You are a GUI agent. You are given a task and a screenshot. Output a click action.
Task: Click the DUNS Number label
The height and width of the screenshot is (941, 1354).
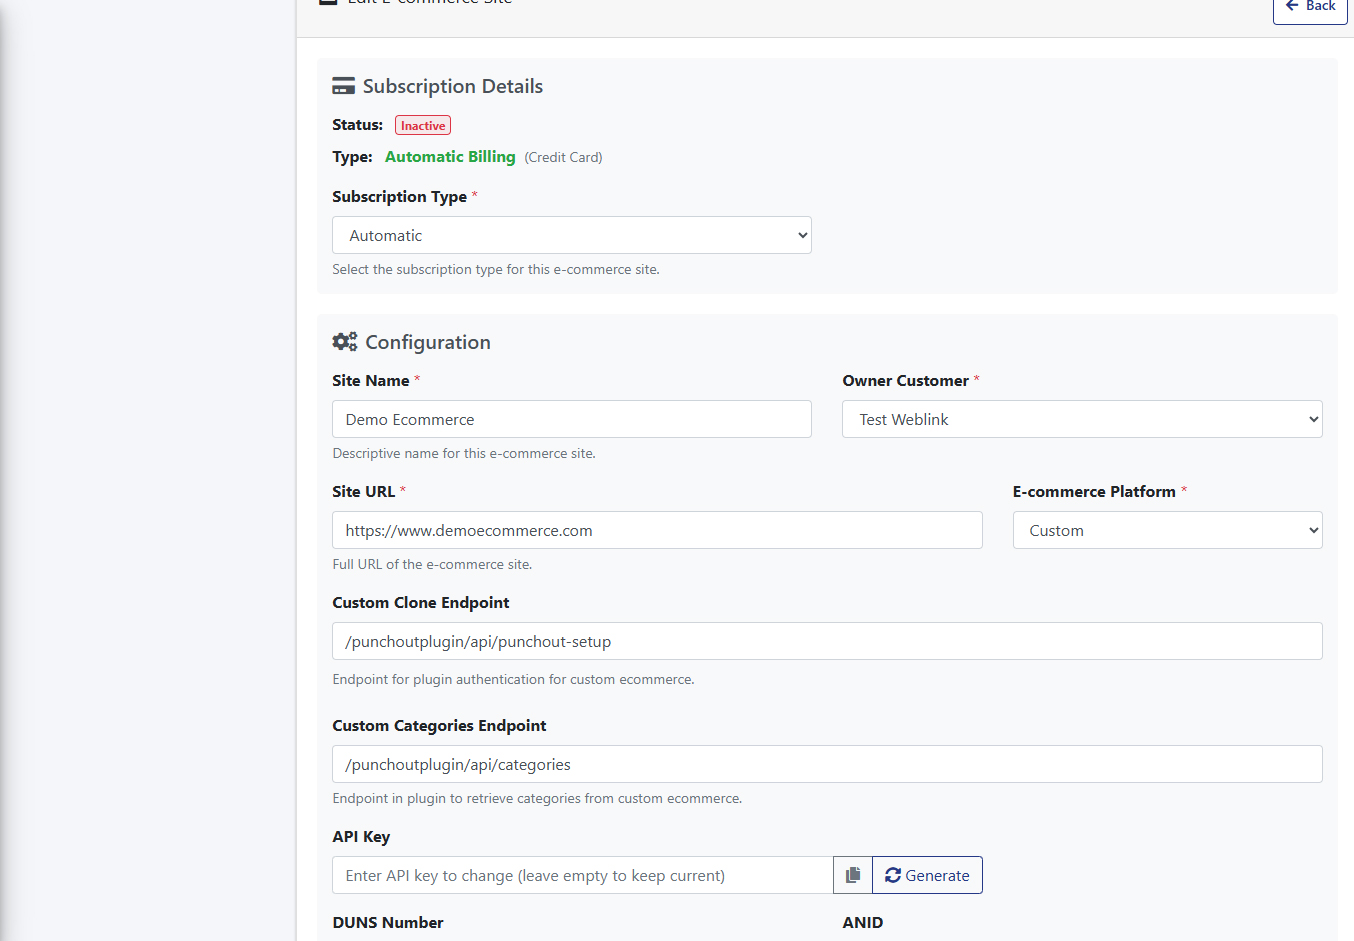387,922
